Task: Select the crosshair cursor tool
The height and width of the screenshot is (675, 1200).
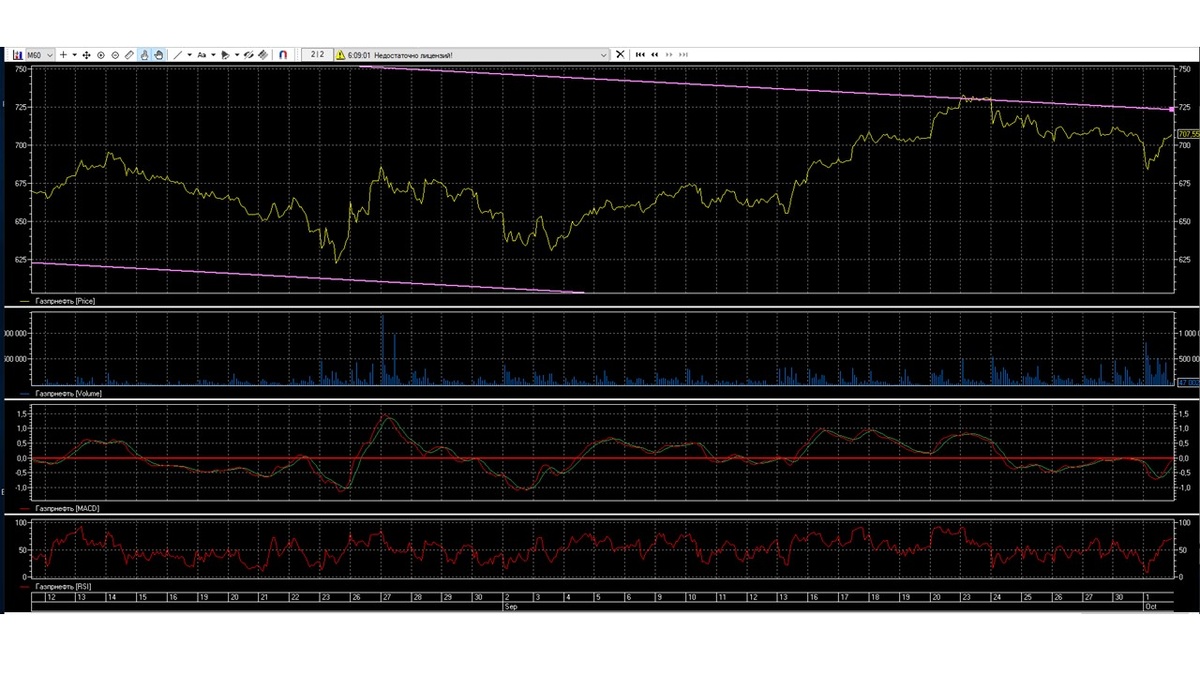Action: (63, 55)
